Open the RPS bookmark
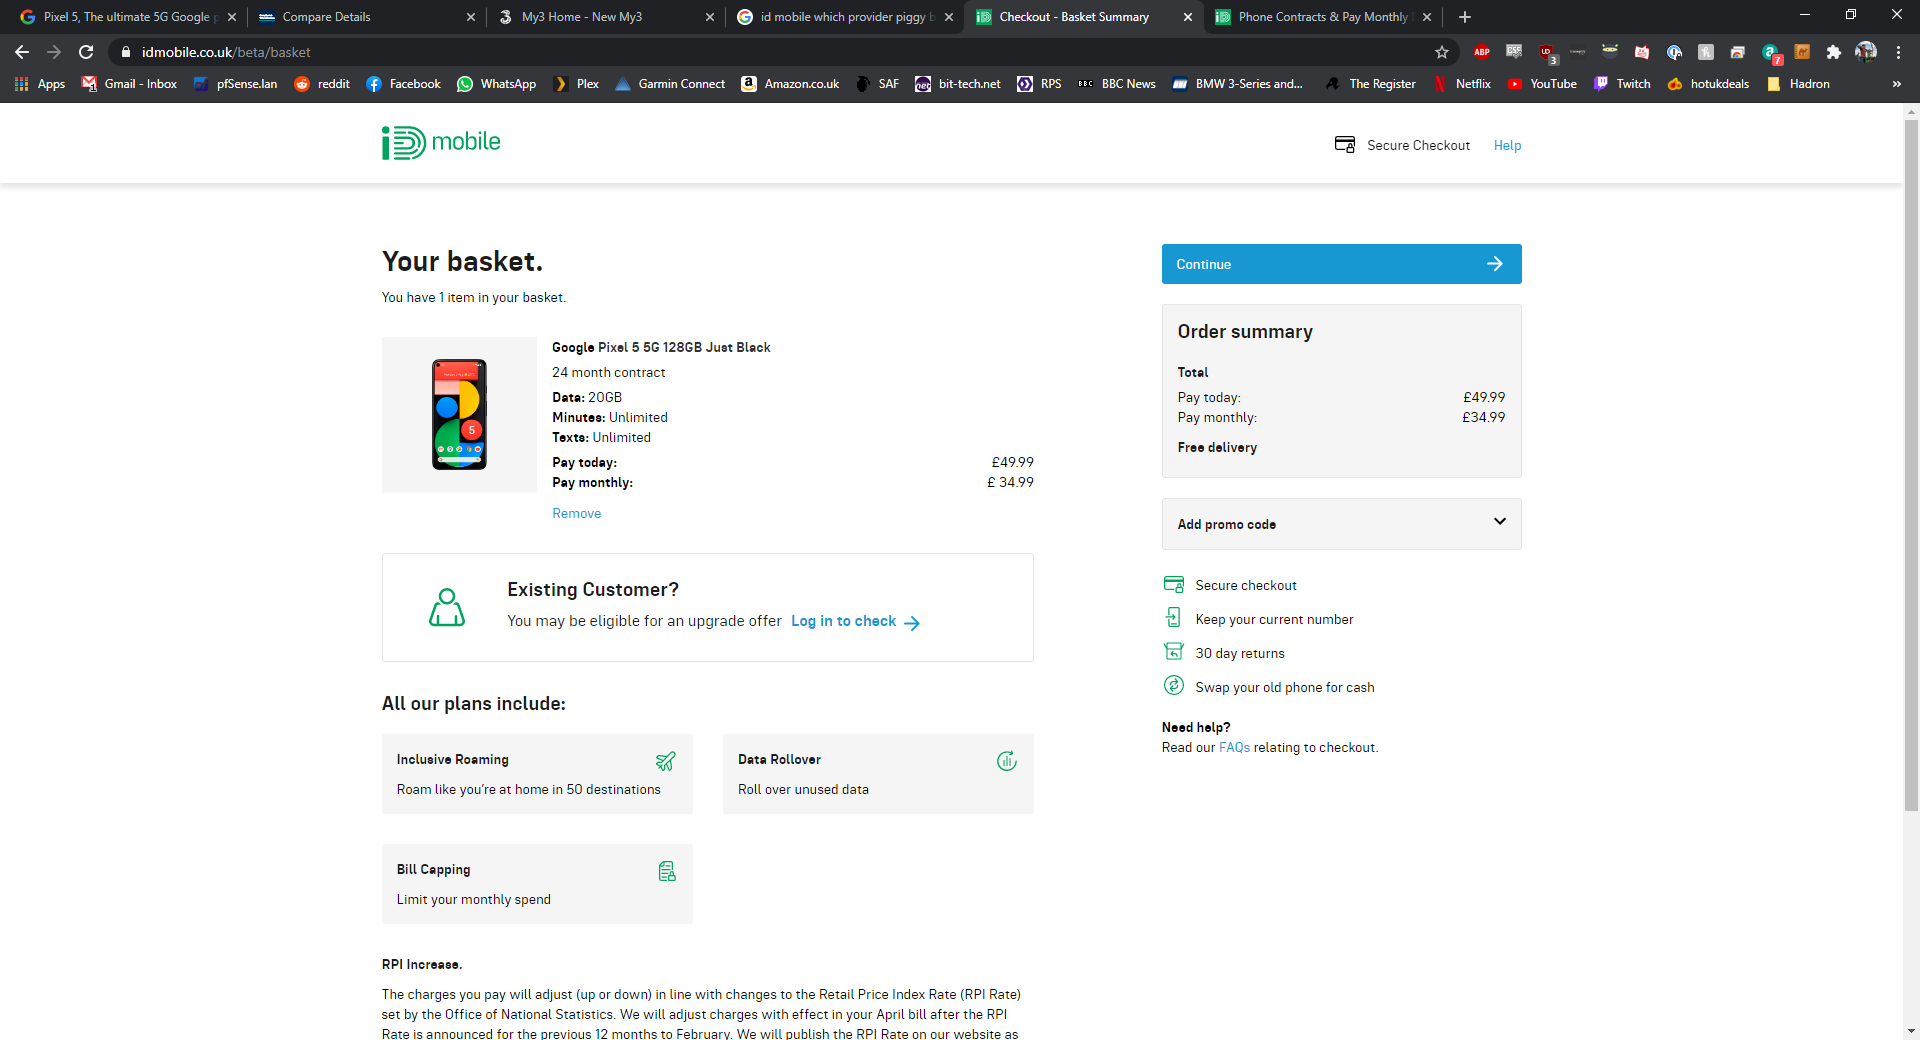1920x1040 pixels. (x=1039, y=84)
